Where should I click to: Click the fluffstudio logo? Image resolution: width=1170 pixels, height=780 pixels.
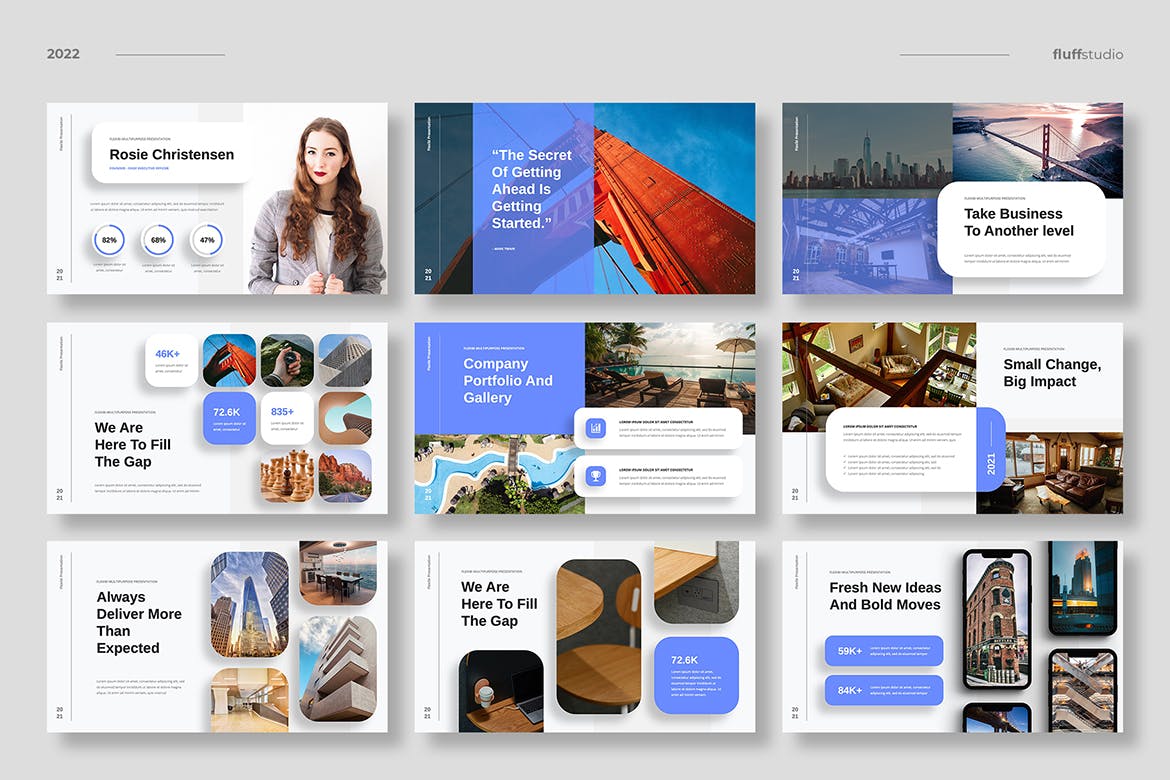[1087, 54]
